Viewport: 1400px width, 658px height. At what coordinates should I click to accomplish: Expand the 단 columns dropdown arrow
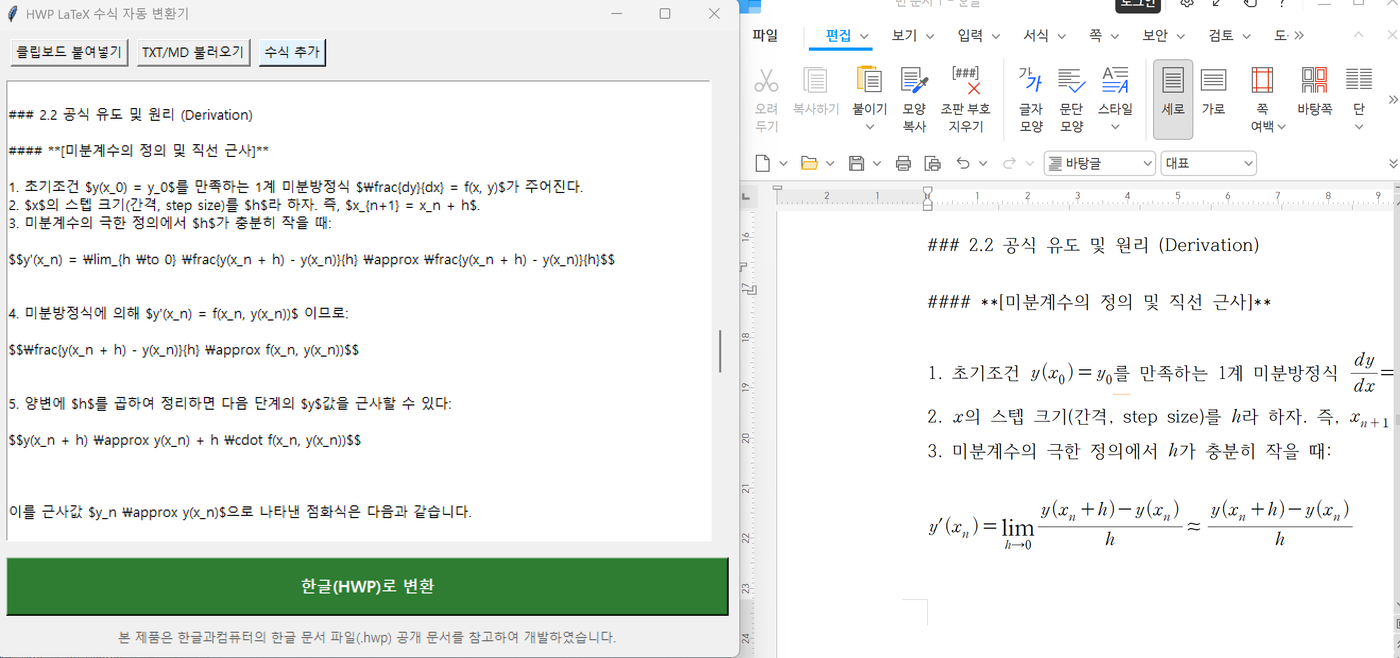coord(1359,127)
